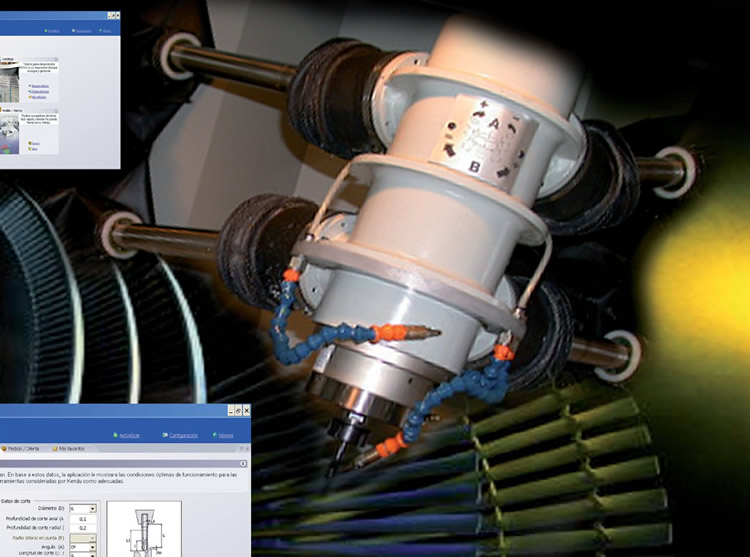Click the round info icon on the grey header bar

[x=243, y=464]
